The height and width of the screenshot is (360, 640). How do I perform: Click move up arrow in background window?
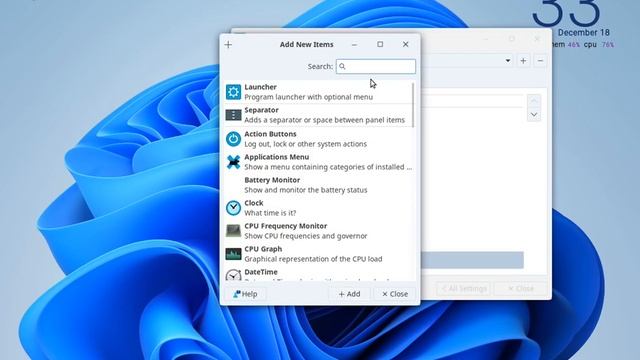[534, 100]
